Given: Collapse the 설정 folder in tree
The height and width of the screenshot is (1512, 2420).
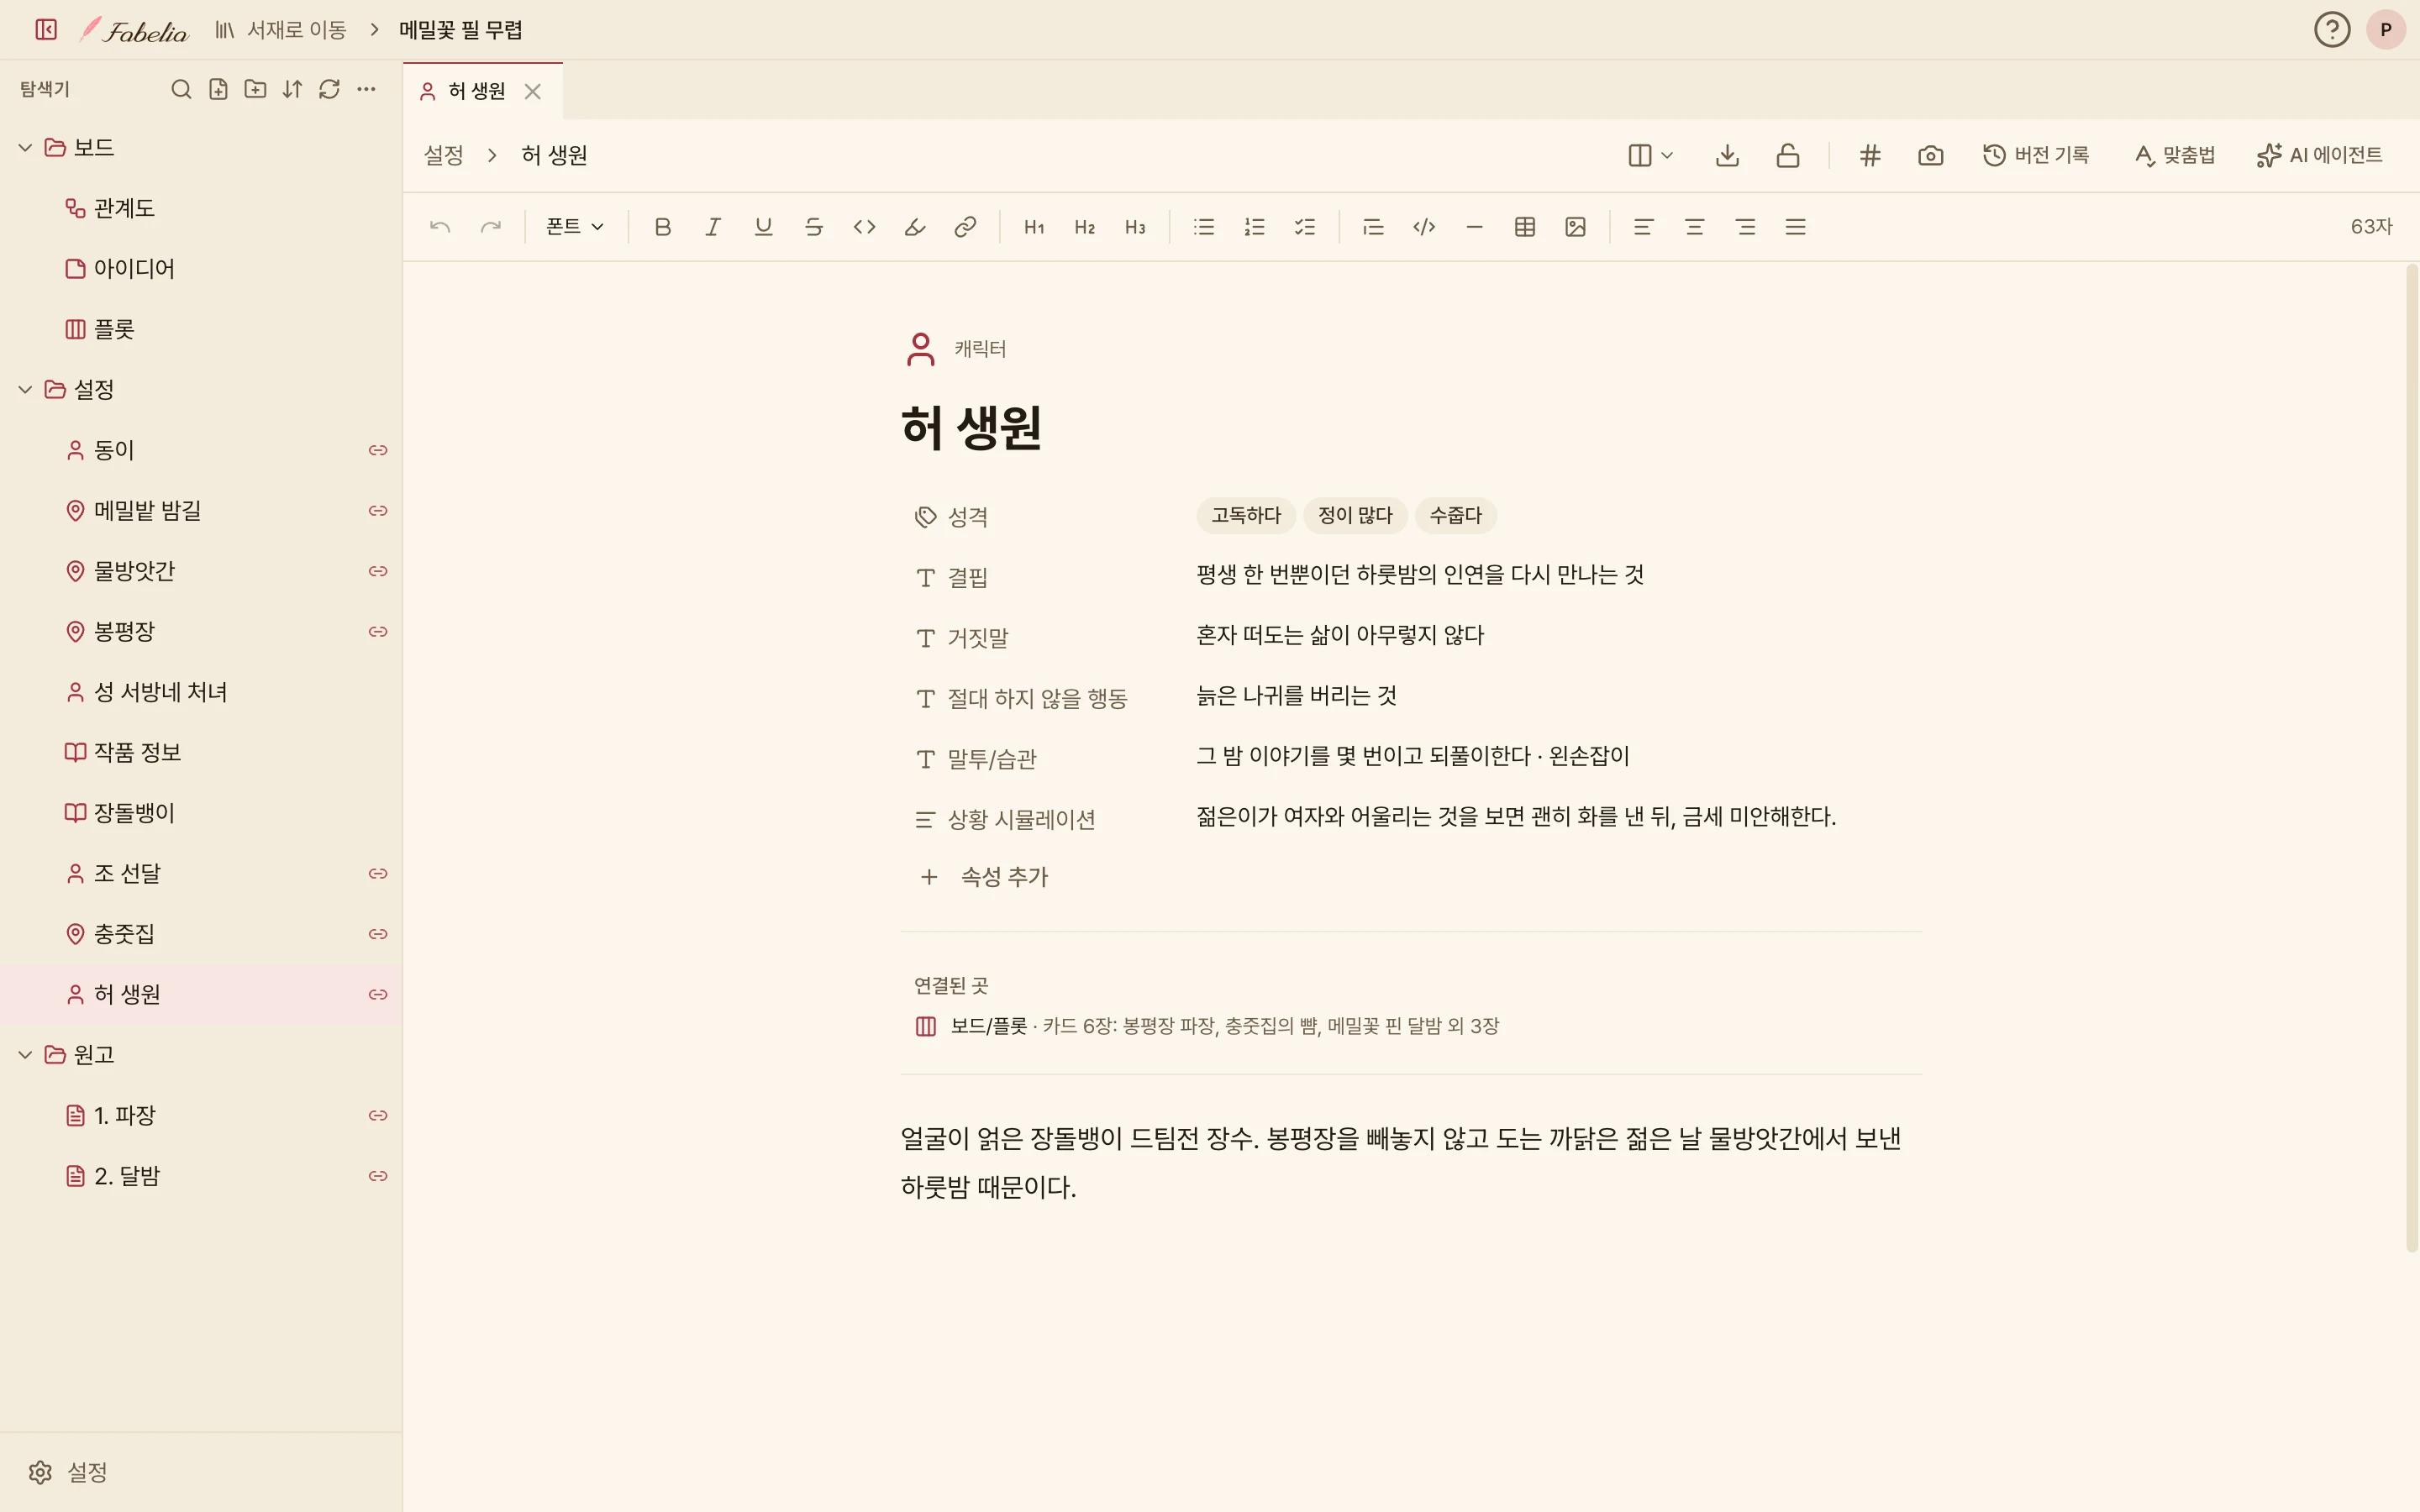Looking at the screenshot, I should tap(25, 390).
